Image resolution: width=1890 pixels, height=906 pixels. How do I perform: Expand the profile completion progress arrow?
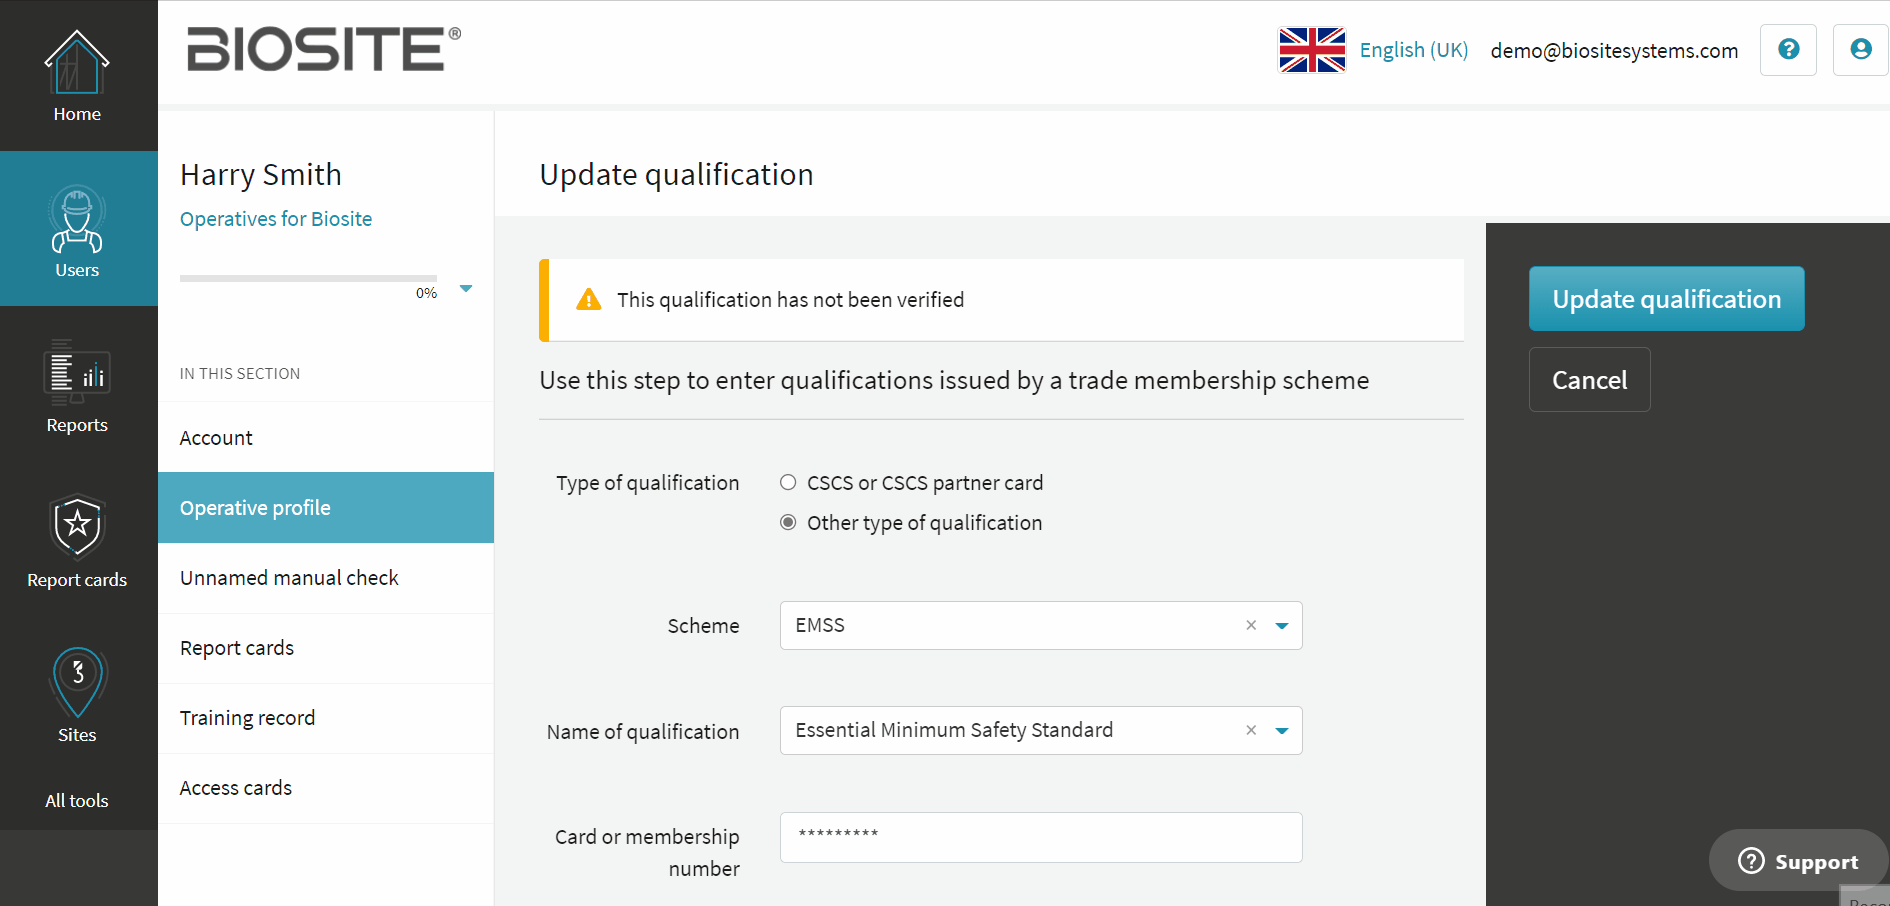point(466,289)
